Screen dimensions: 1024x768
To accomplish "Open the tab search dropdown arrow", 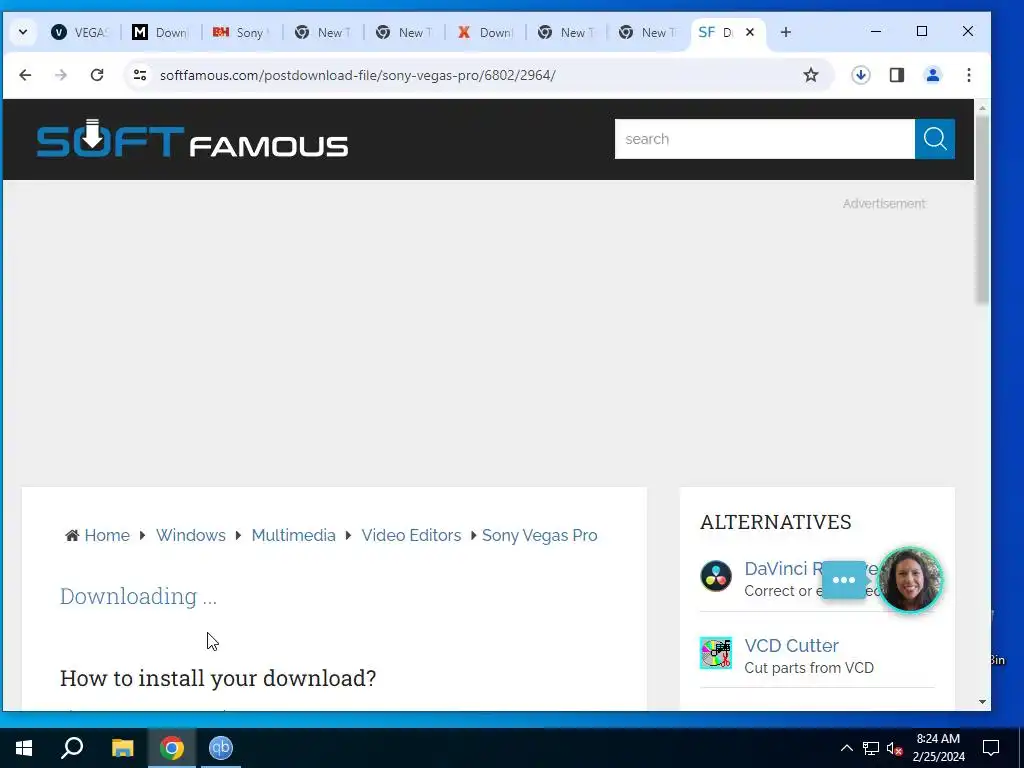I will coord(23,32).
